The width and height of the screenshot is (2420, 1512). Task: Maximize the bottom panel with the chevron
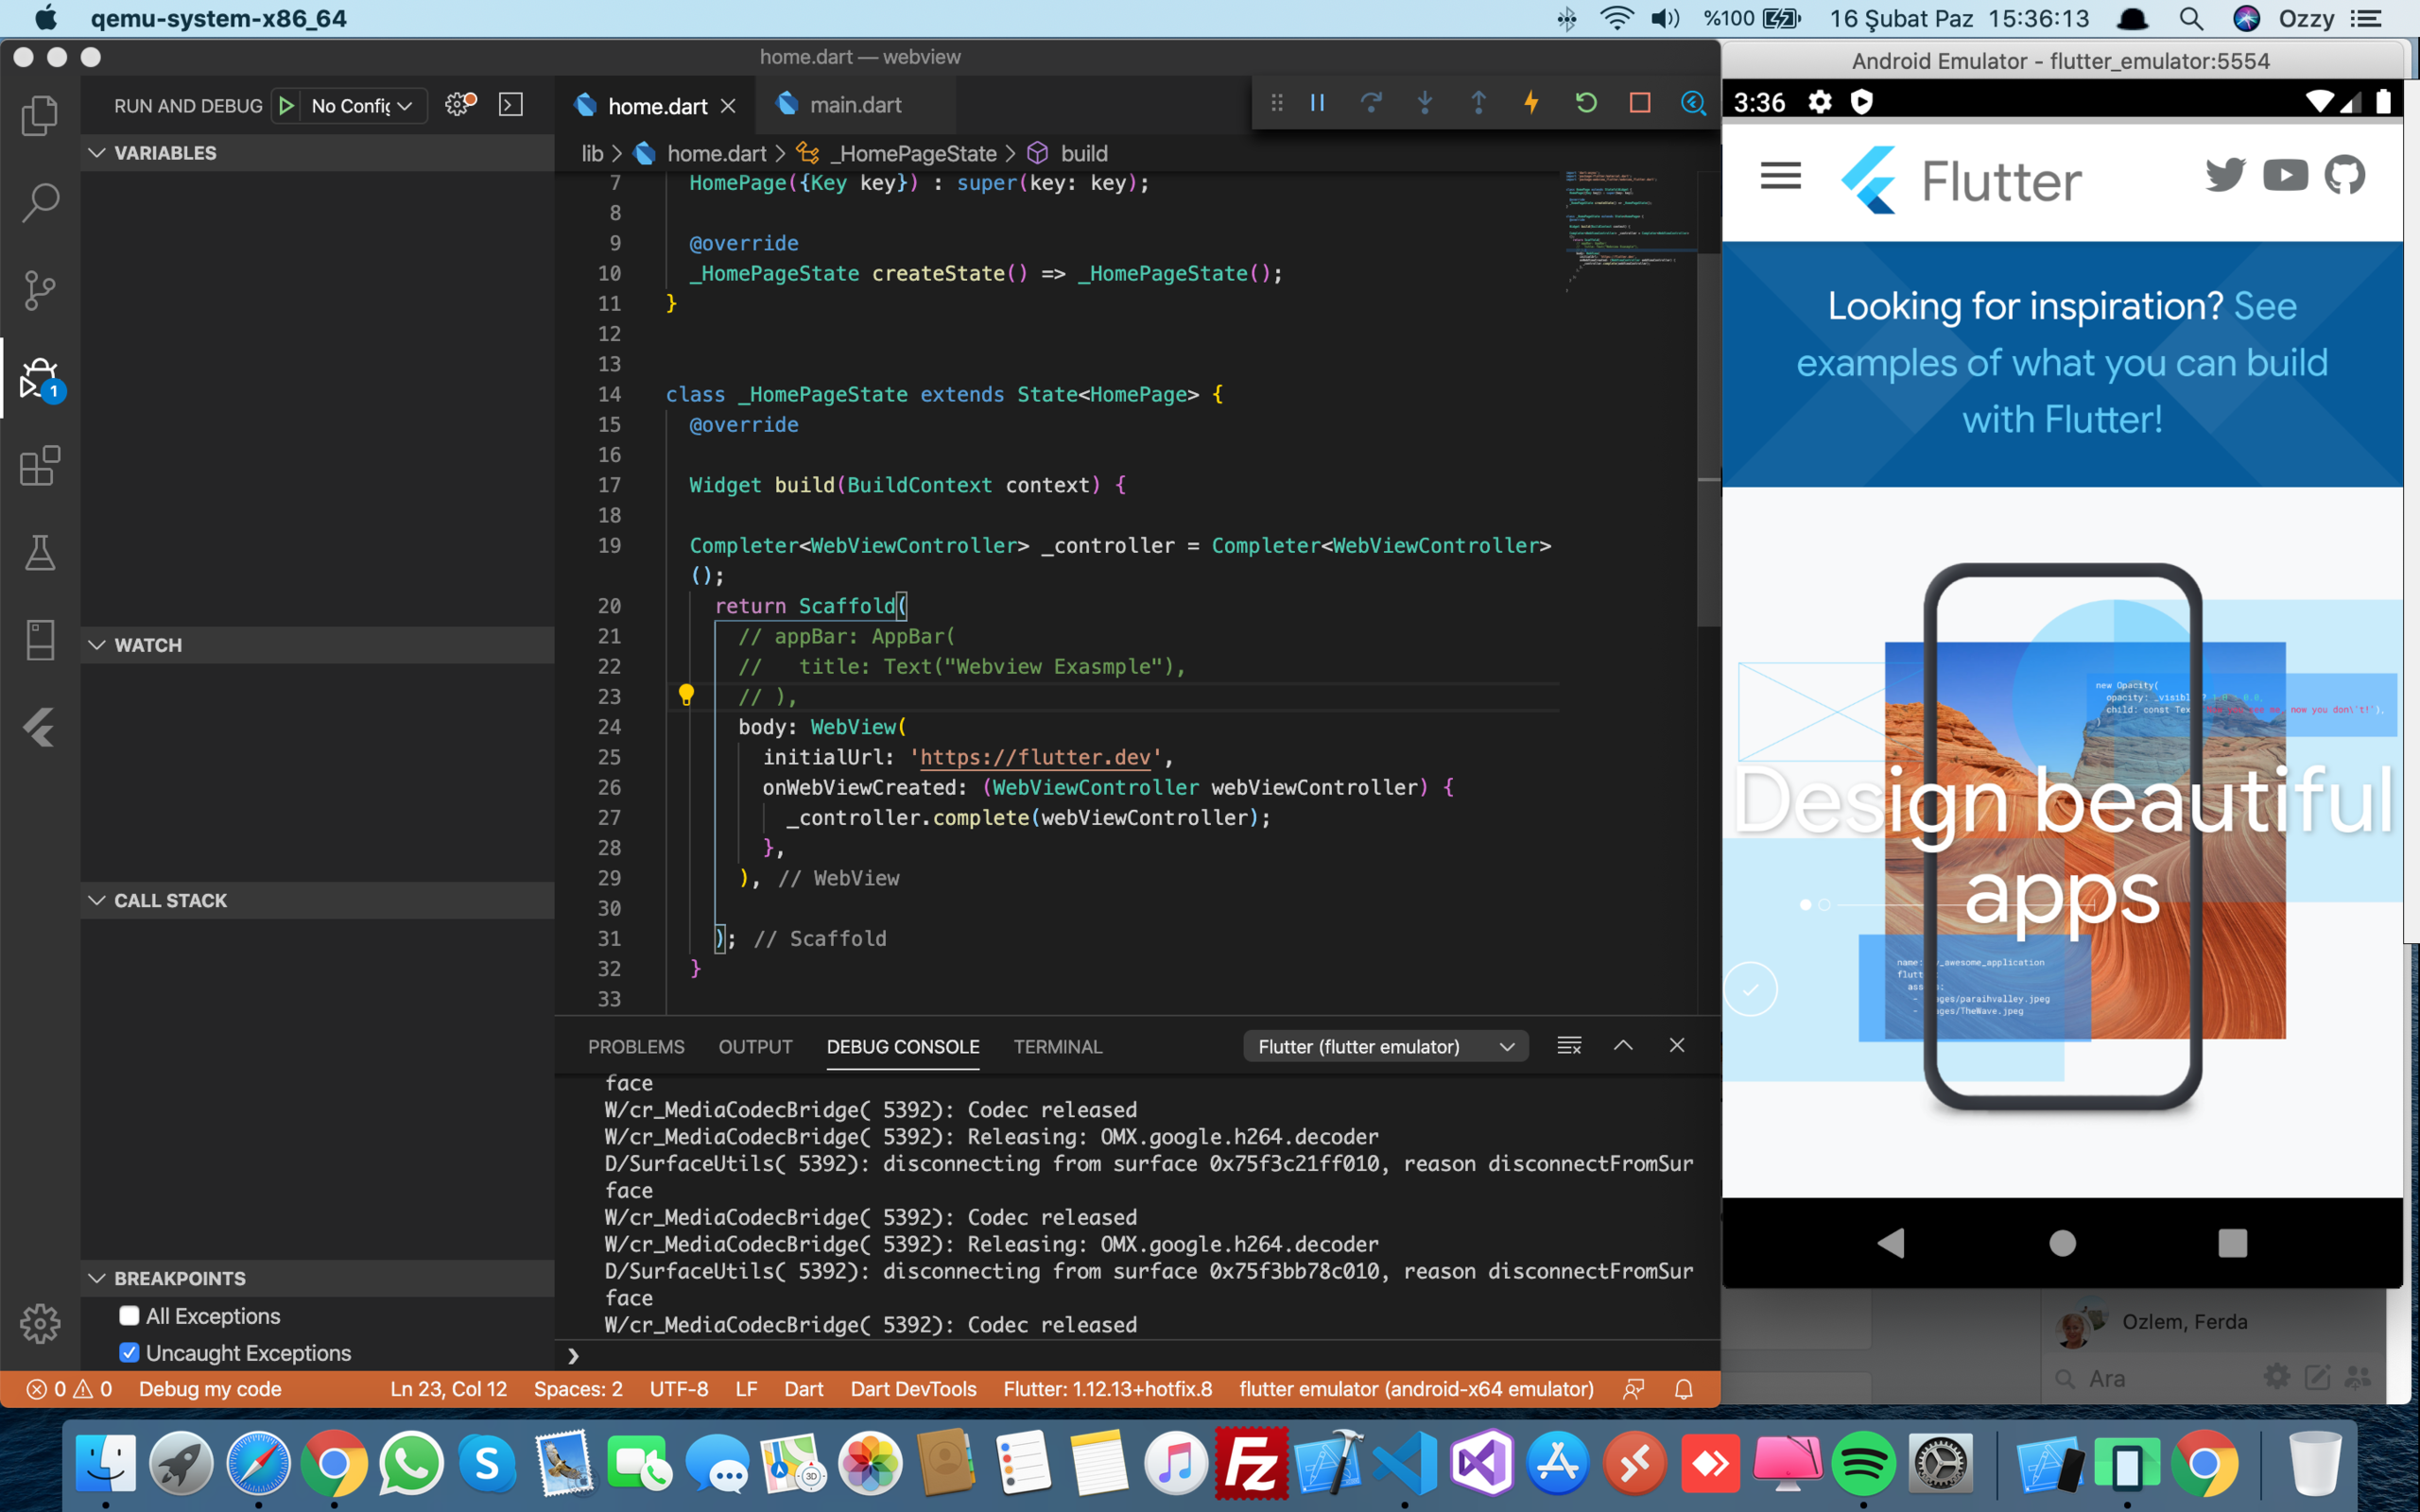(1623, 1046)
